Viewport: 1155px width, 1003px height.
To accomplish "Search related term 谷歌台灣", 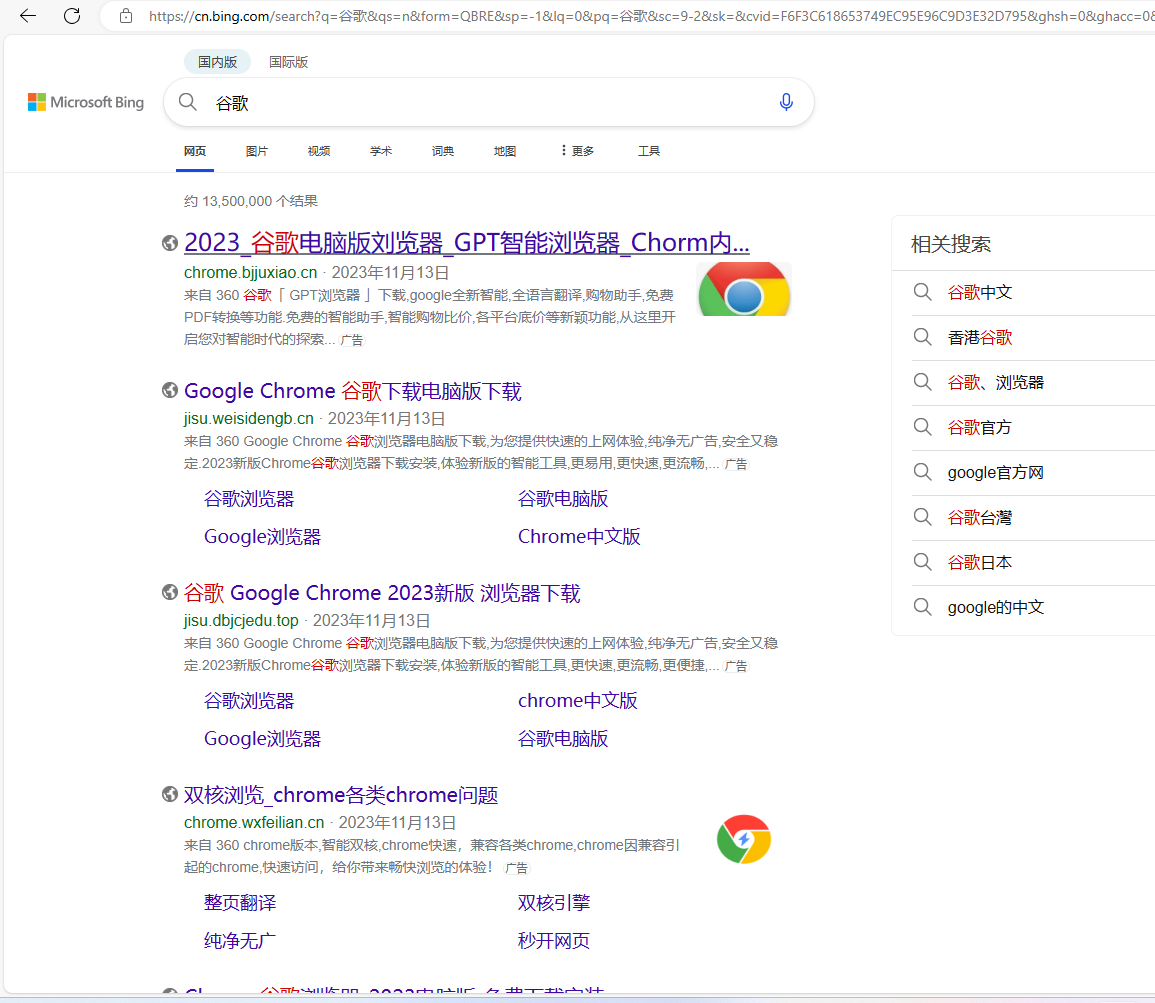I will point(980,518).
